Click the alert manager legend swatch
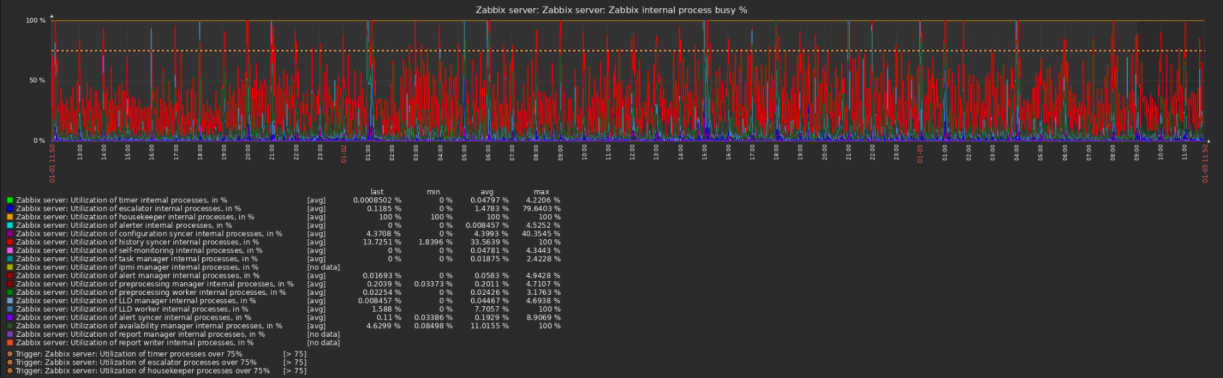Viewport: 1223px width, 378px height. coord(9,275)
